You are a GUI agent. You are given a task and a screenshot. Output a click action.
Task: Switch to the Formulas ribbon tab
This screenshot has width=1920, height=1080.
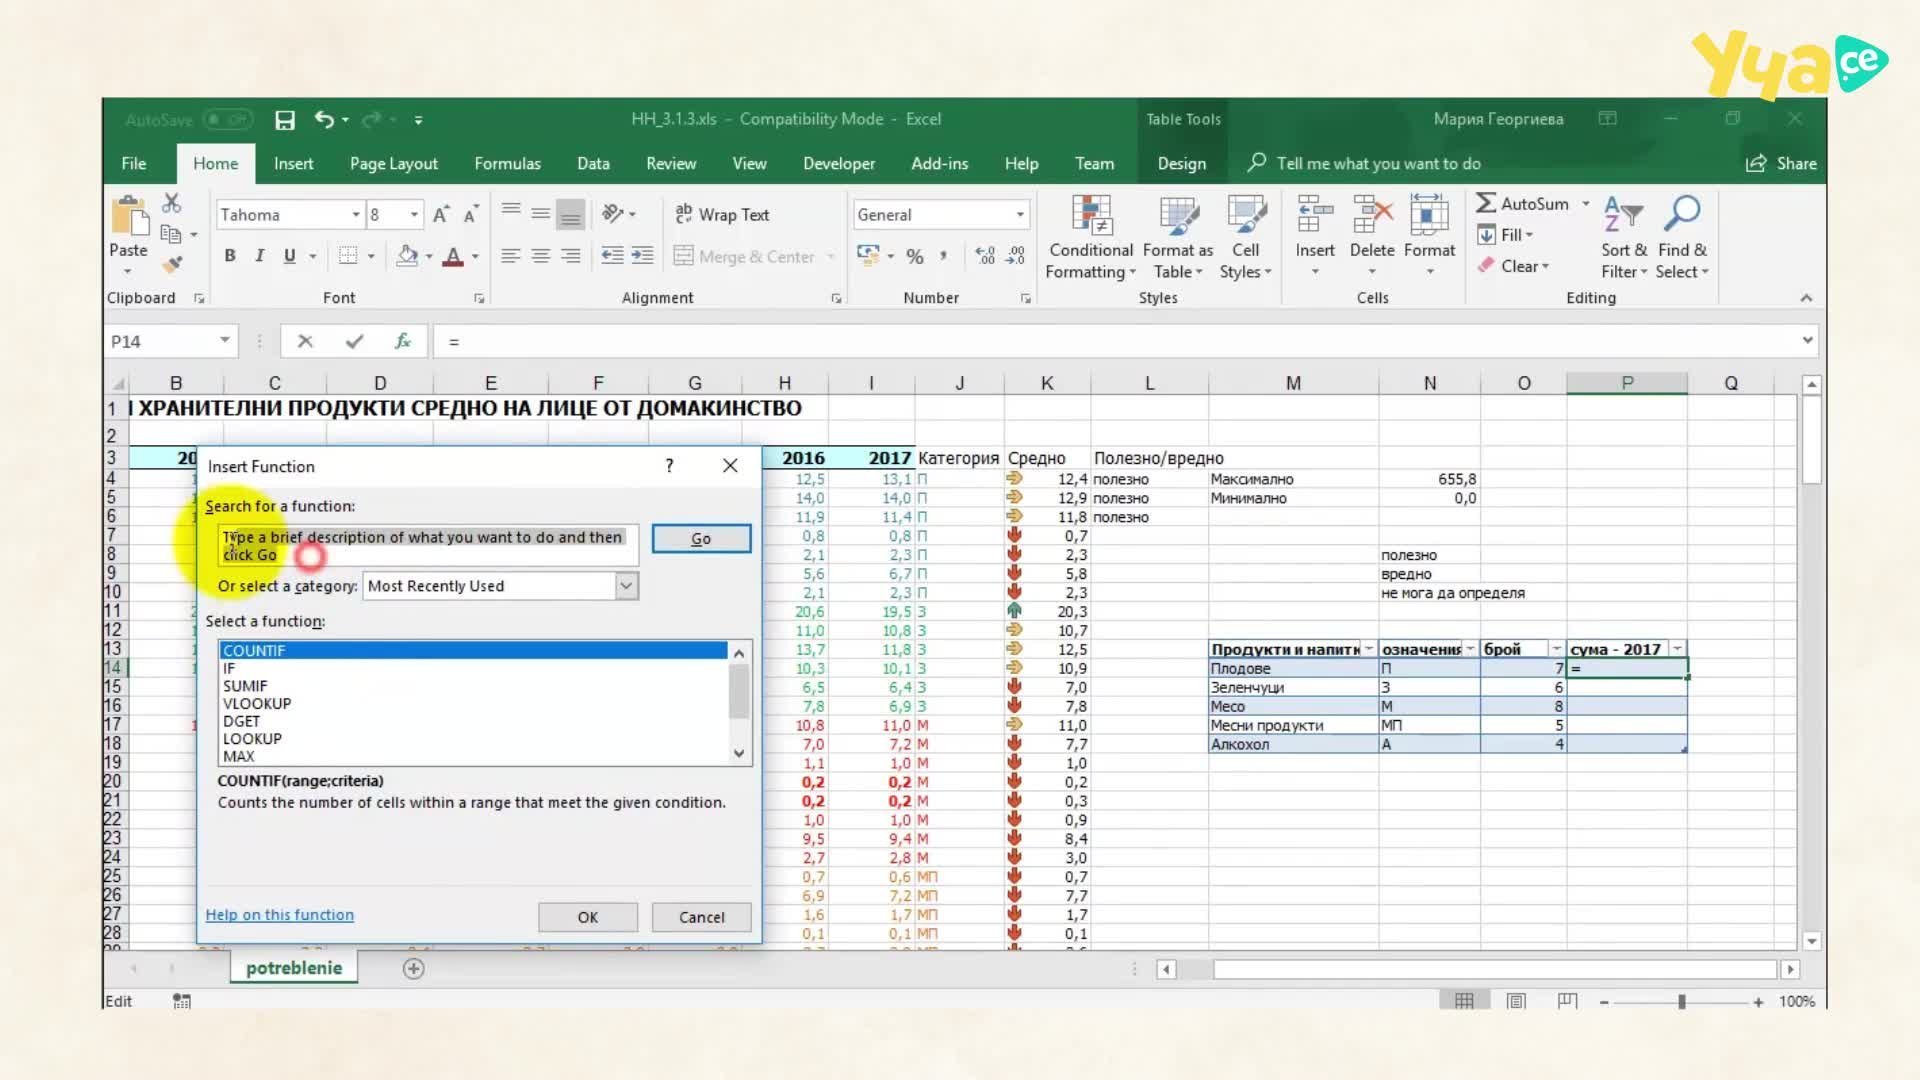coord(507,164)
